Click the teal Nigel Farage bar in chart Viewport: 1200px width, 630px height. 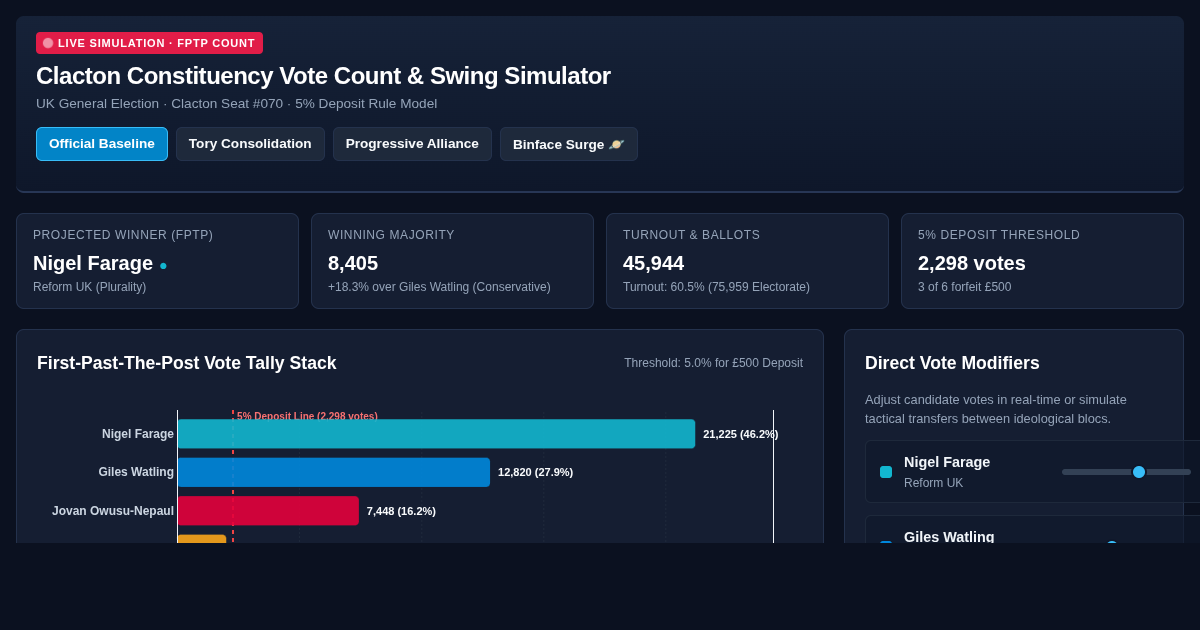436,434
